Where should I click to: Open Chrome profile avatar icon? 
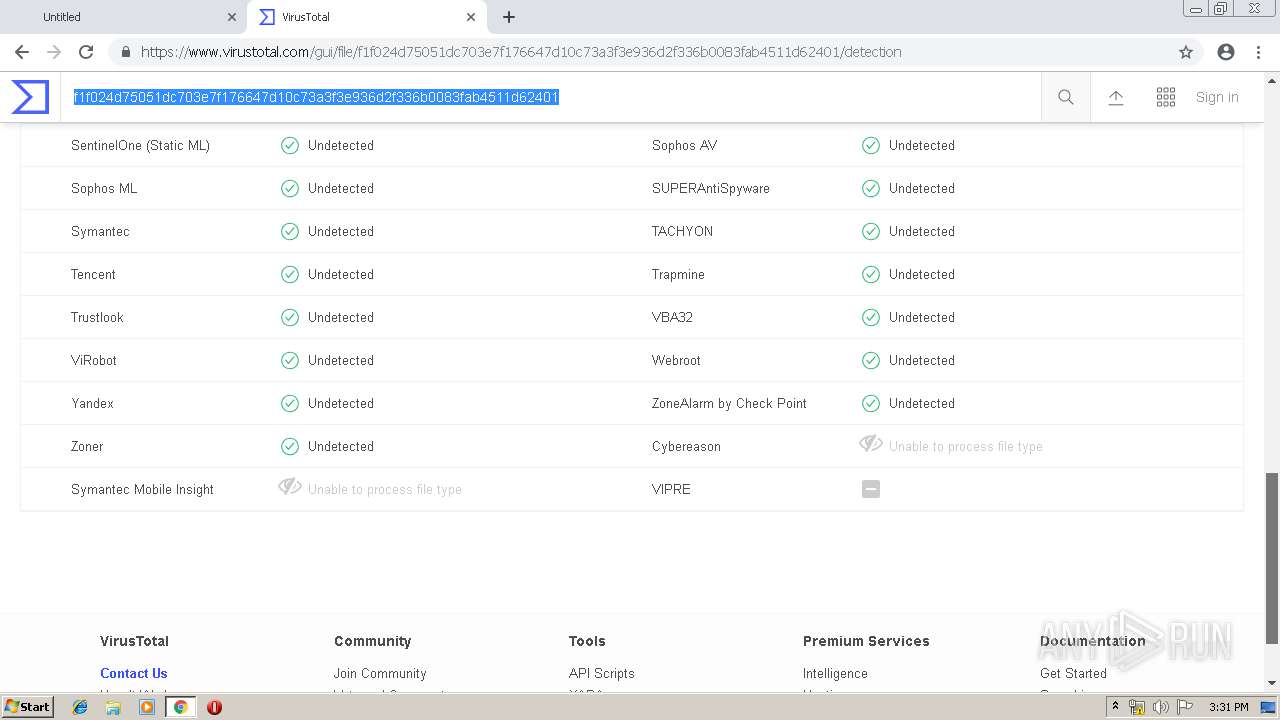pyautogui.click(x=1226, y=52)
